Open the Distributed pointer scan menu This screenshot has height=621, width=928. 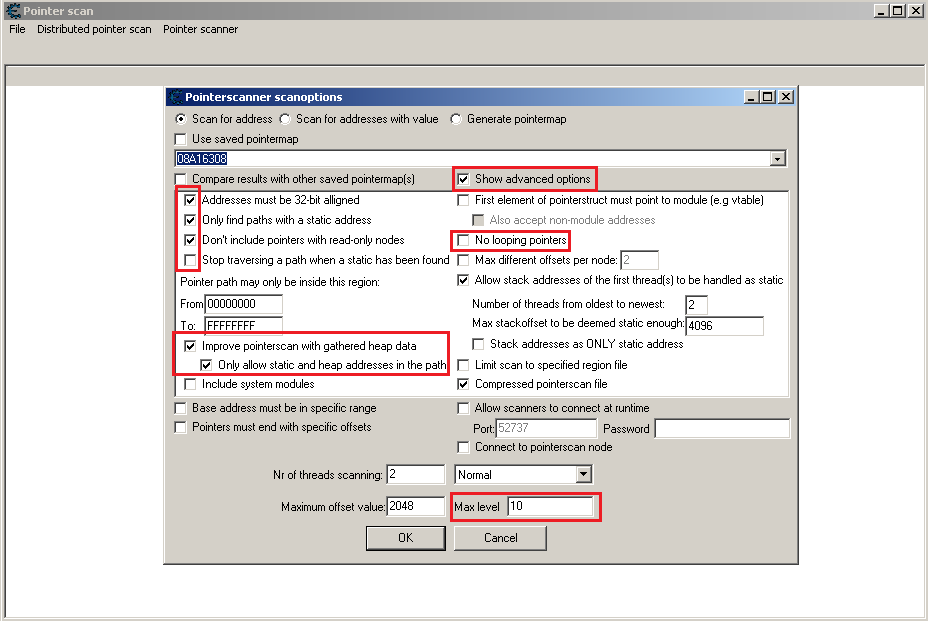point(94,29)
